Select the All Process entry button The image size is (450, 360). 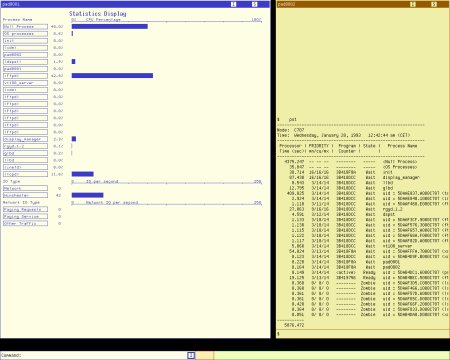(25, 27)
